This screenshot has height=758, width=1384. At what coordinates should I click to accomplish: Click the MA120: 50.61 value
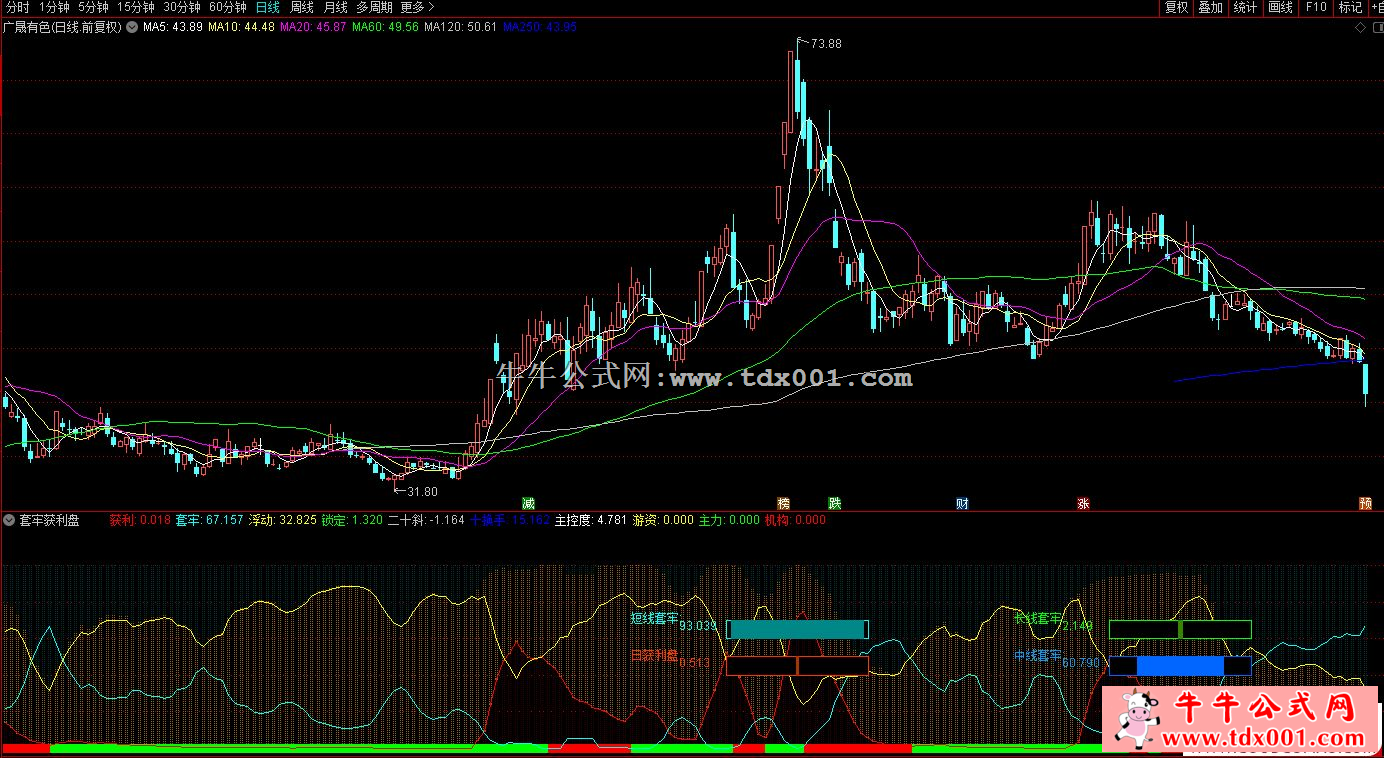point(460,27)
